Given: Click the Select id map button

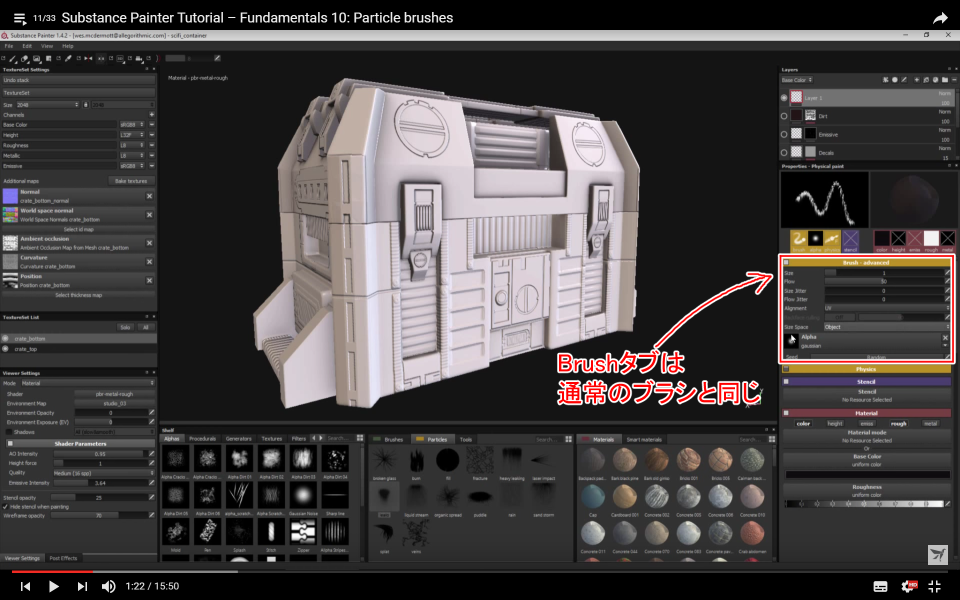Looking at the screenshot, I should click(78, 230).
